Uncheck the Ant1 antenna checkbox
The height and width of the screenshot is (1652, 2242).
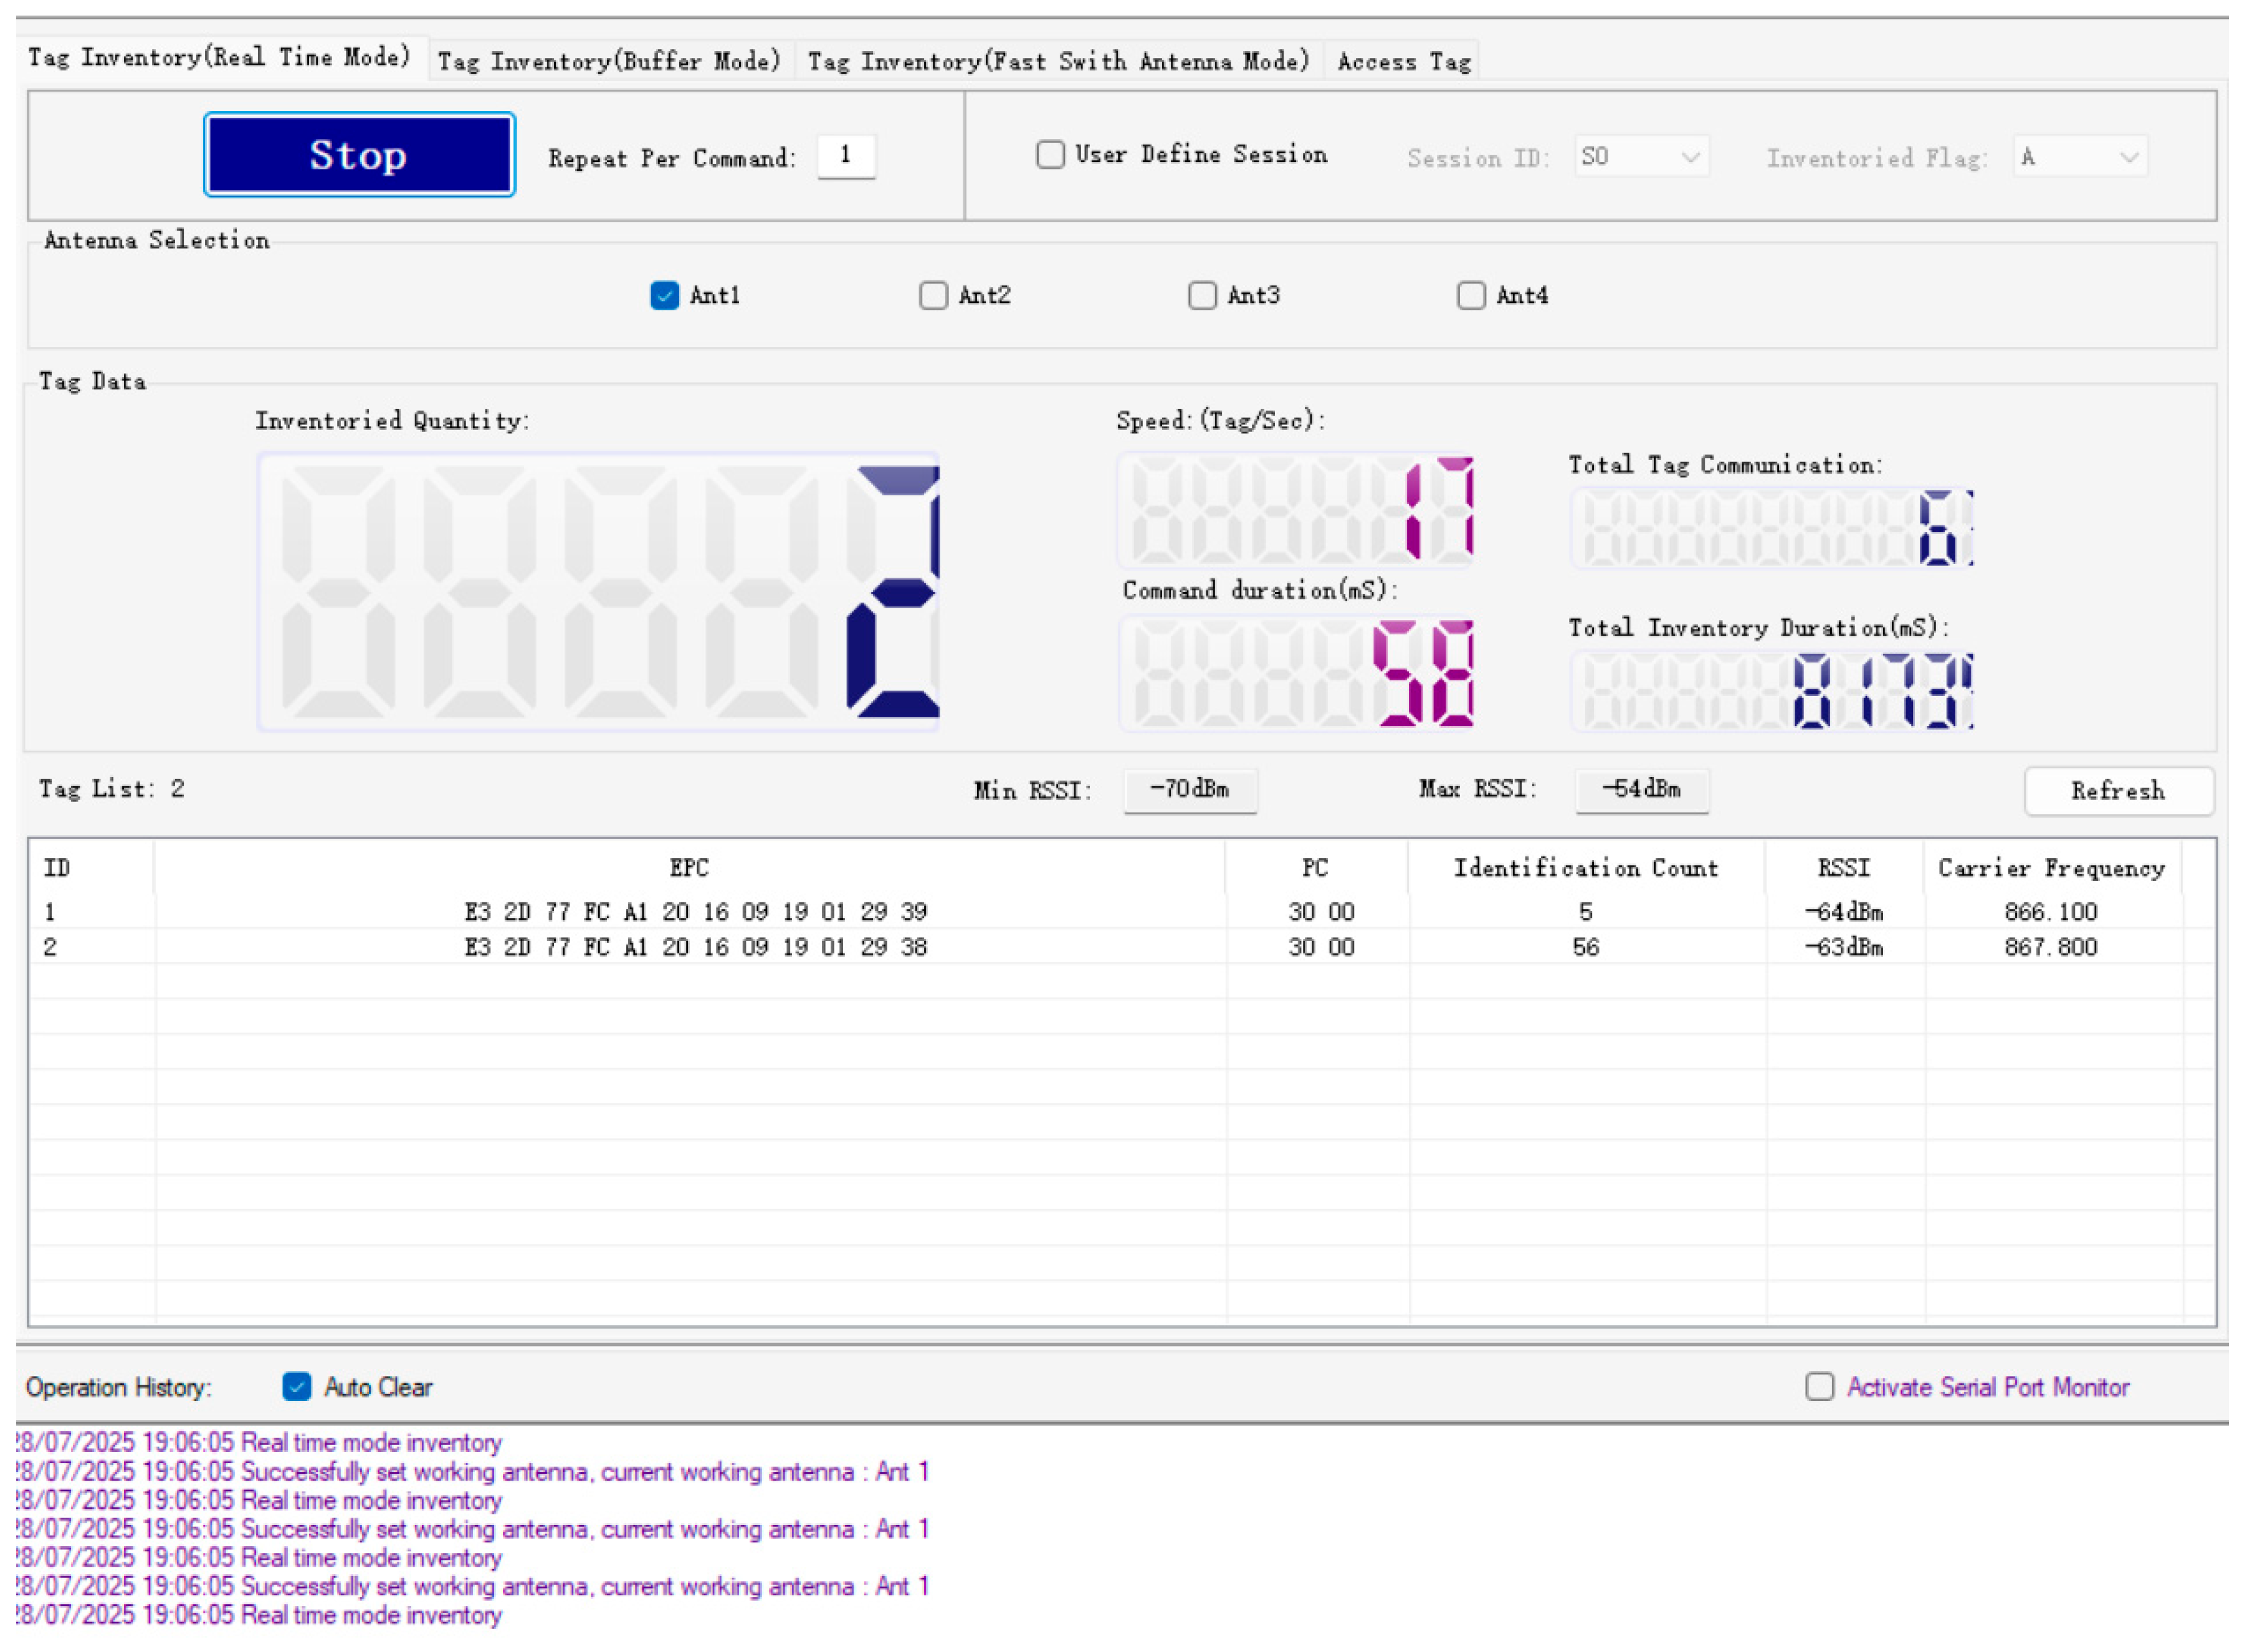click(665, 296)
